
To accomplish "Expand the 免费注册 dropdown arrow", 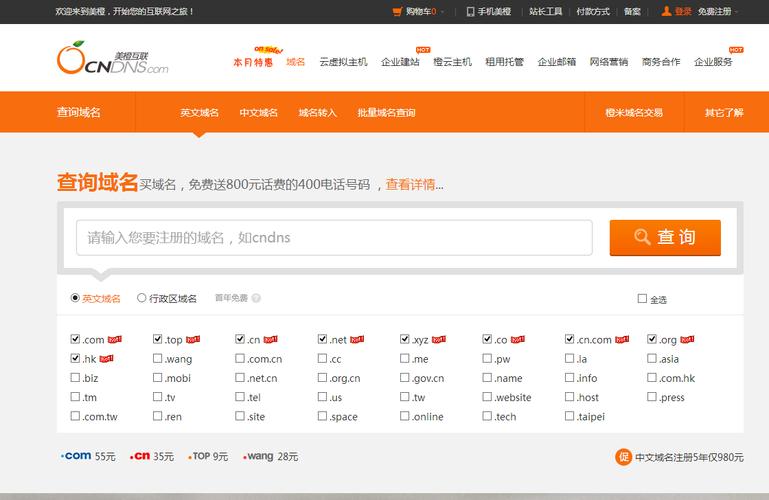I will click(740, 12).
